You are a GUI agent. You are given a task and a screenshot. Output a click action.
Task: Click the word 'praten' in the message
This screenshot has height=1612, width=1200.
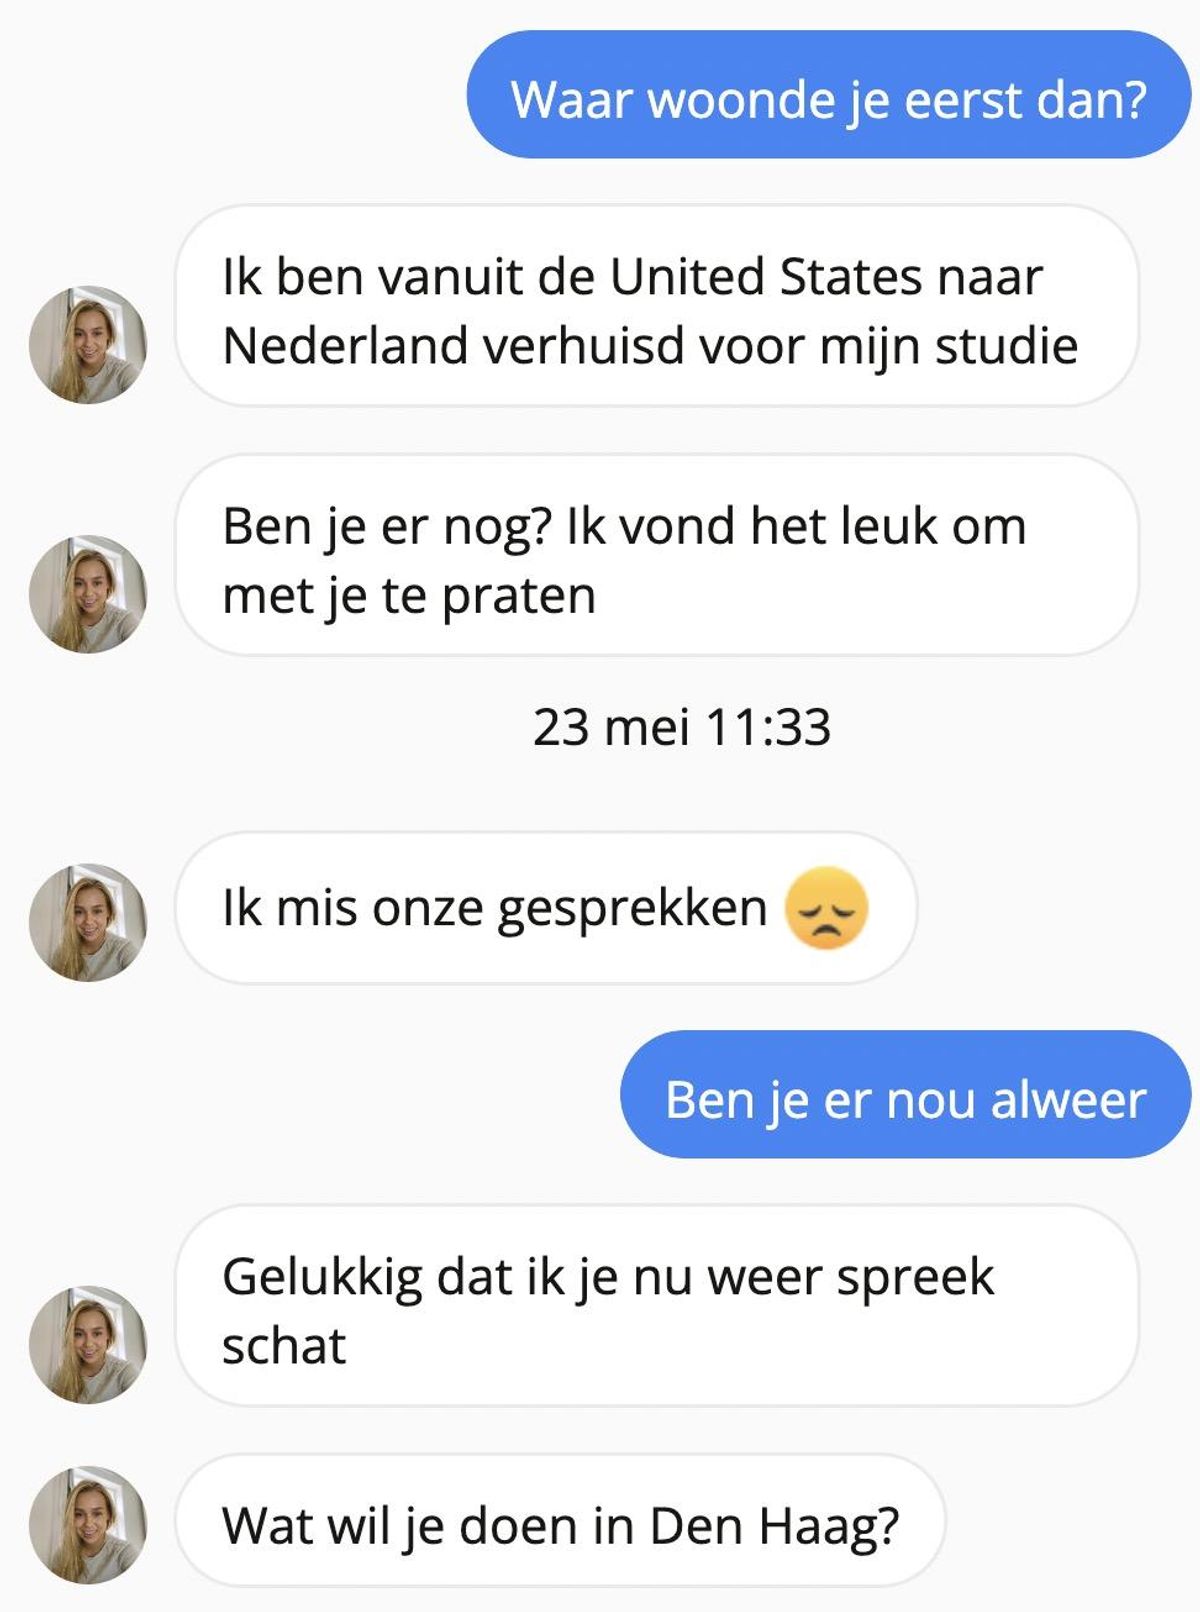pyautogui.click(x=519, y=597)
